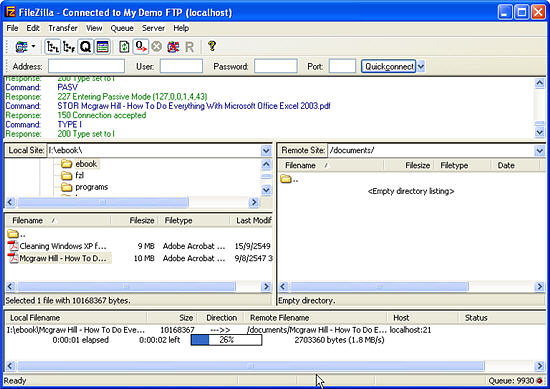Click the Address input field

coord(86,66)
